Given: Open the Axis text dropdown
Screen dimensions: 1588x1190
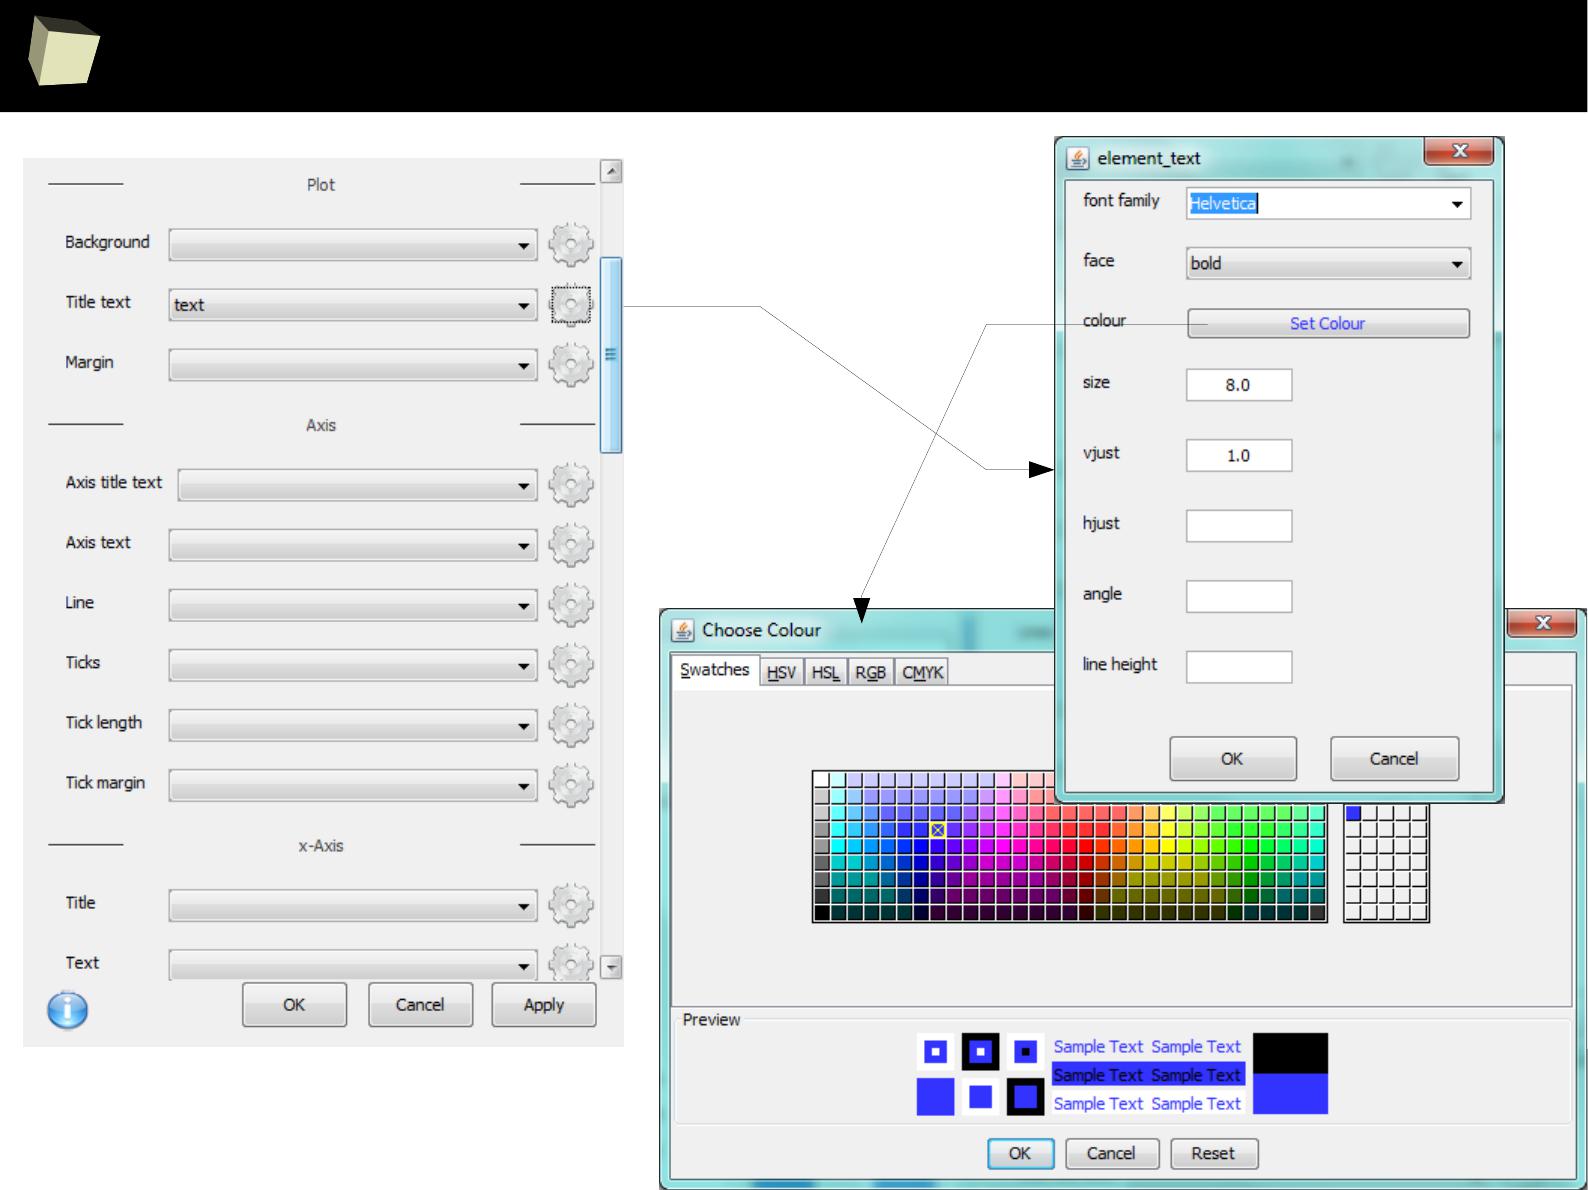Looking at the screenshot, I should (353, 545).
